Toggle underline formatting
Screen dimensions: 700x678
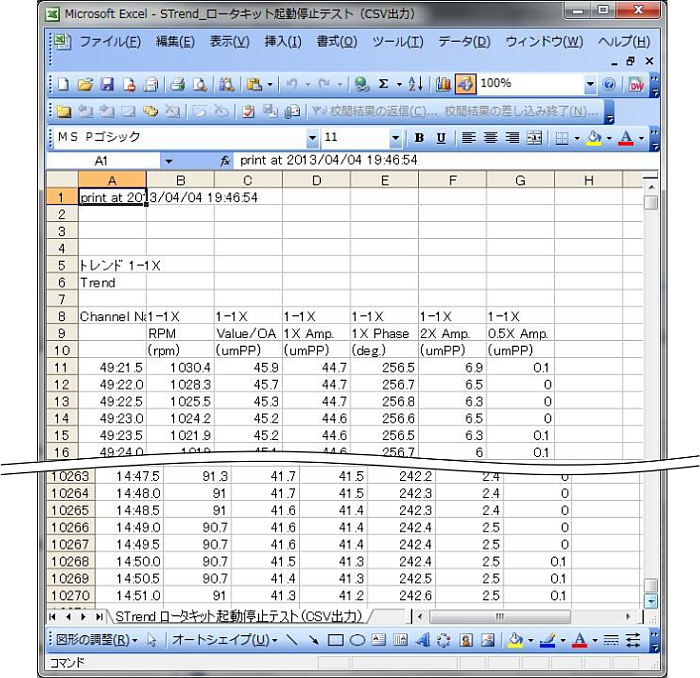441,138
